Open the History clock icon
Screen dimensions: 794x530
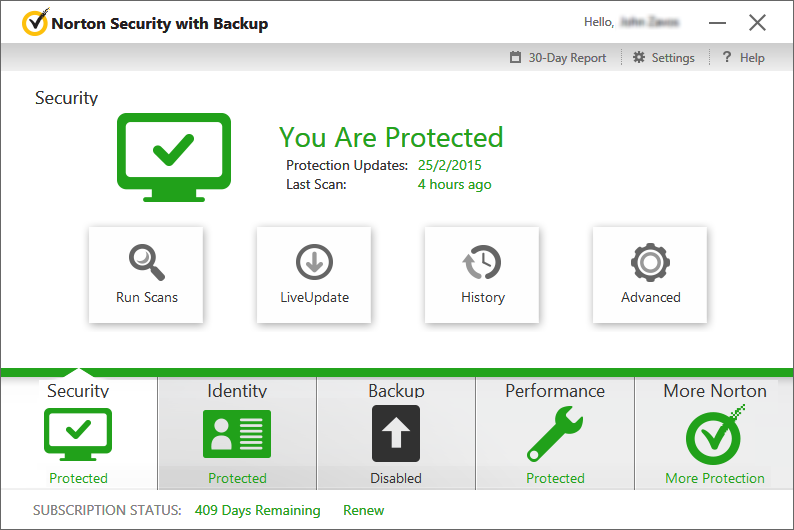click(x=482, y=263)
